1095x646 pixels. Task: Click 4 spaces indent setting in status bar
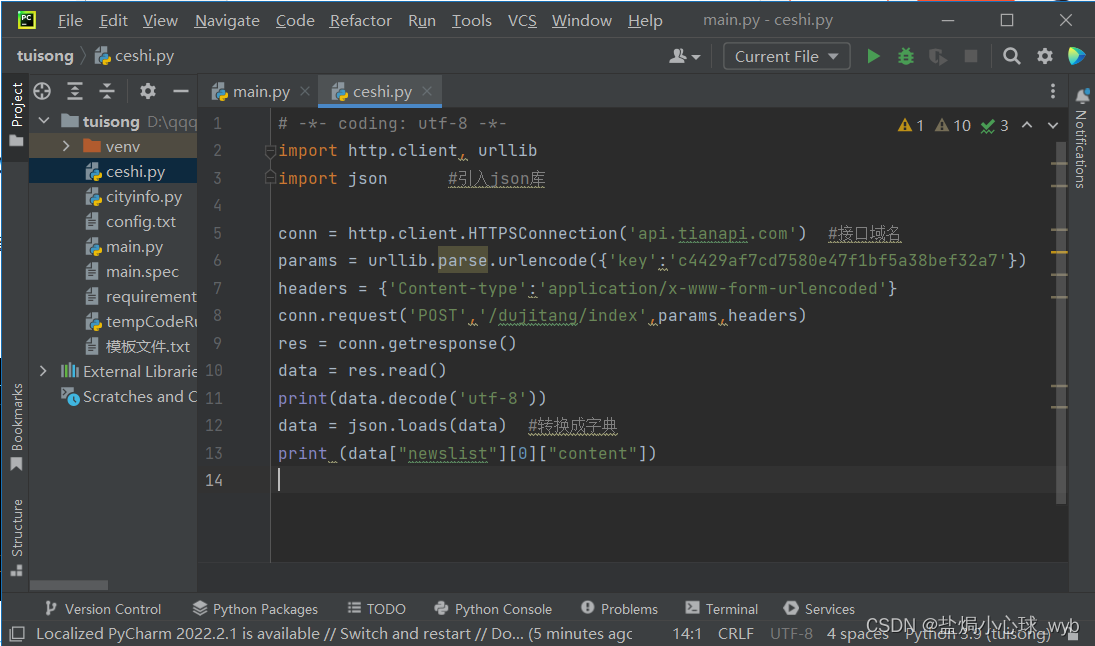(858, 633)
